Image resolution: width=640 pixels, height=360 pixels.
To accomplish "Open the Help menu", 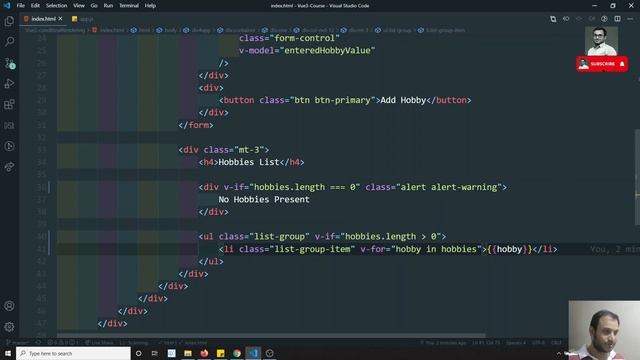I will [150, 6].
